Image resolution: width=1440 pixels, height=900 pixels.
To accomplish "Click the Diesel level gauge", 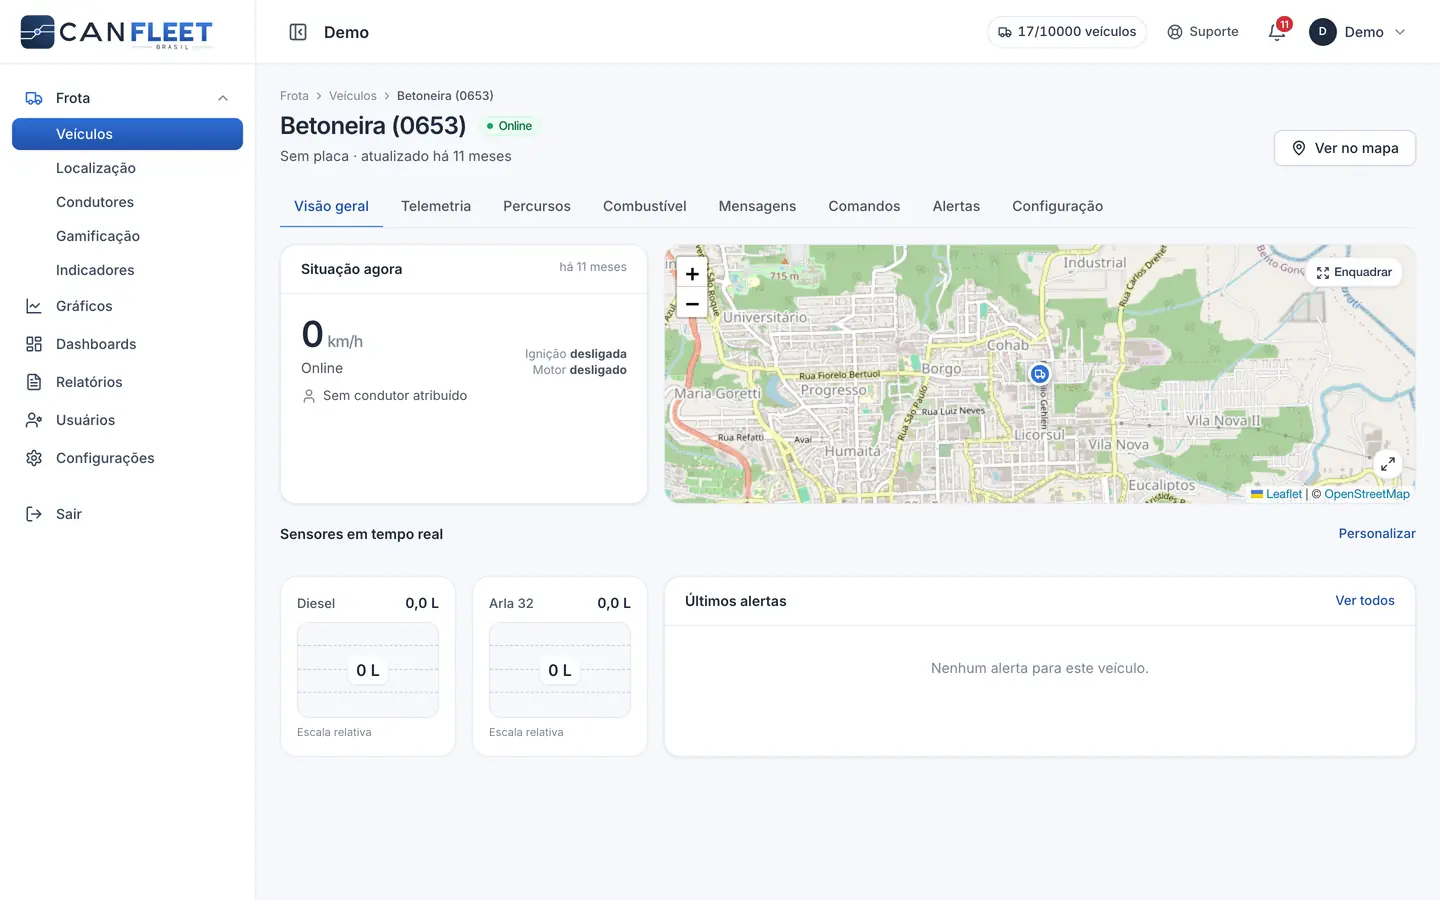I will 368,670.
